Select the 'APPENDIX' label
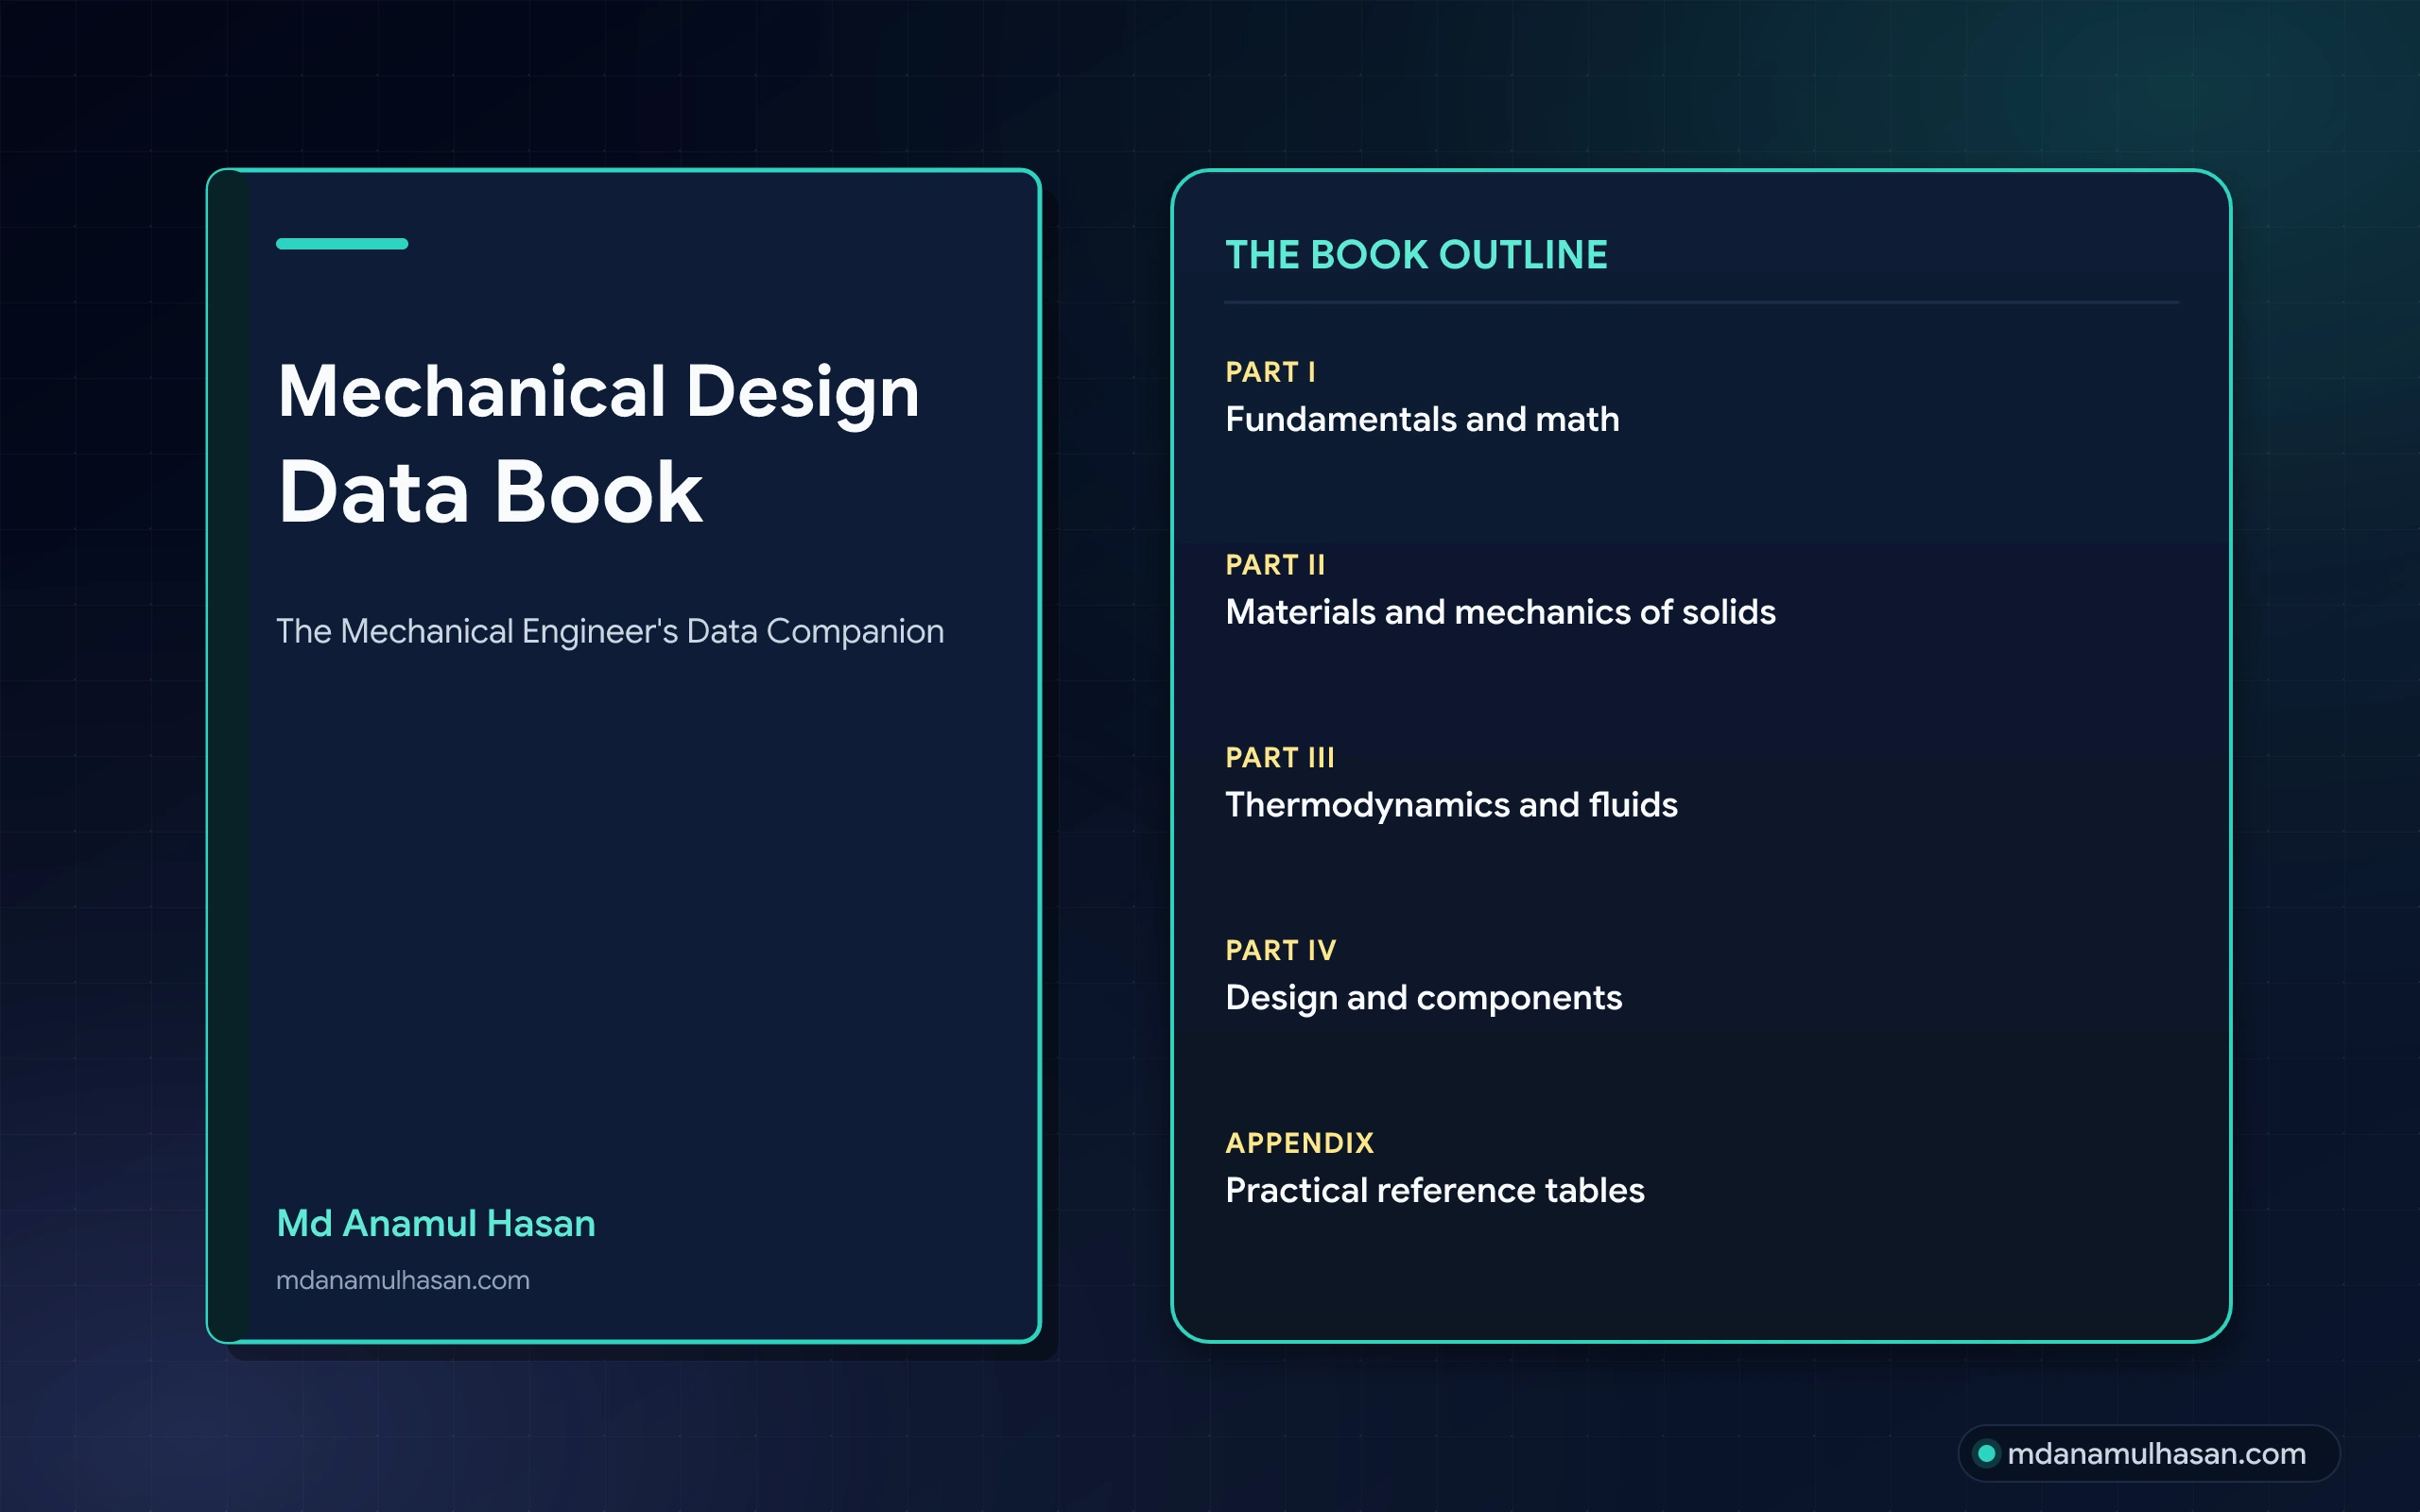The height and width of the screenshot is (1512, 2420). coord(1300,1143)
